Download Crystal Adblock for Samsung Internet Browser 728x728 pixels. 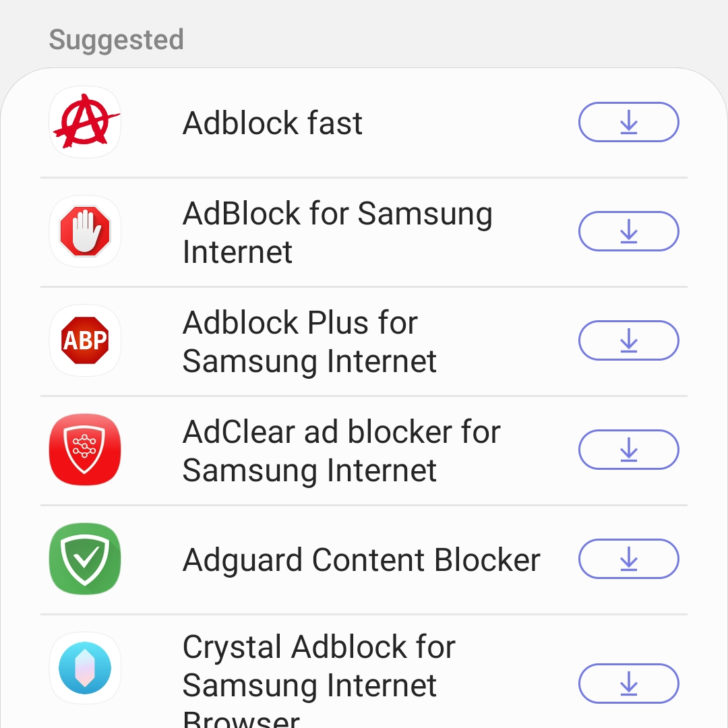click(628, 685)
